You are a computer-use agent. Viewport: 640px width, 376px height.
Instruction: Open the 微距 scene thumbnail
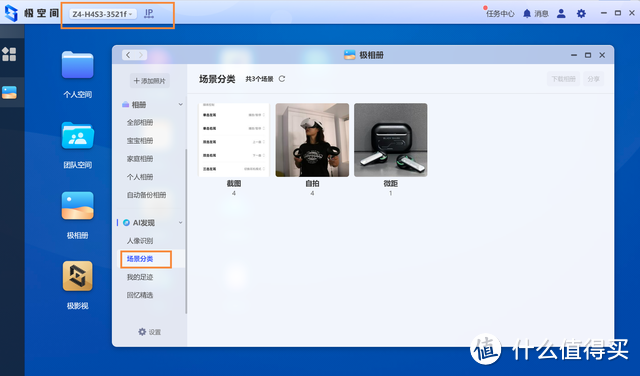(391, 140)
